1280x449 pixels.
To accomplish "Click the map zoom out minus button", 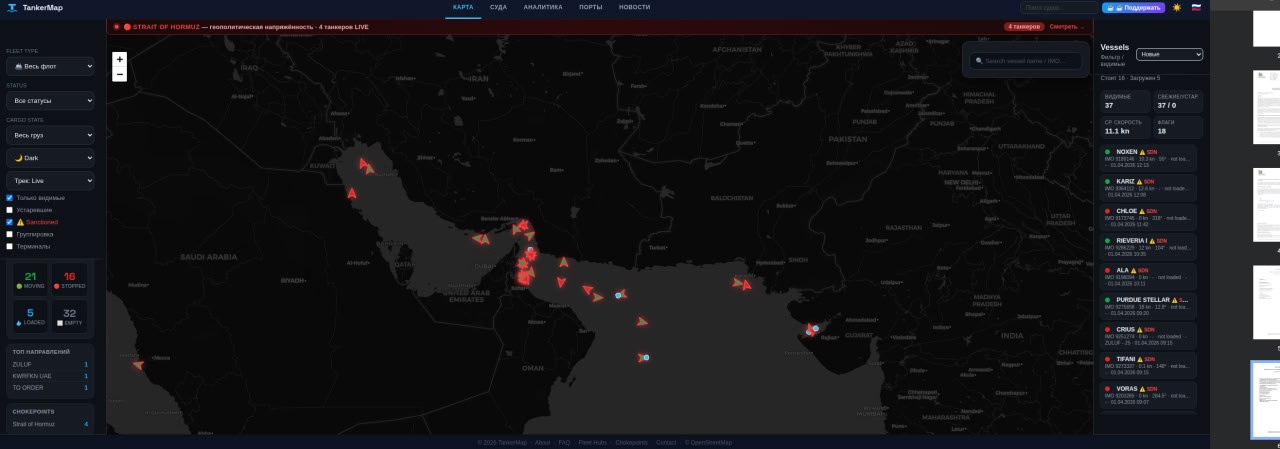I will (120, 74).
